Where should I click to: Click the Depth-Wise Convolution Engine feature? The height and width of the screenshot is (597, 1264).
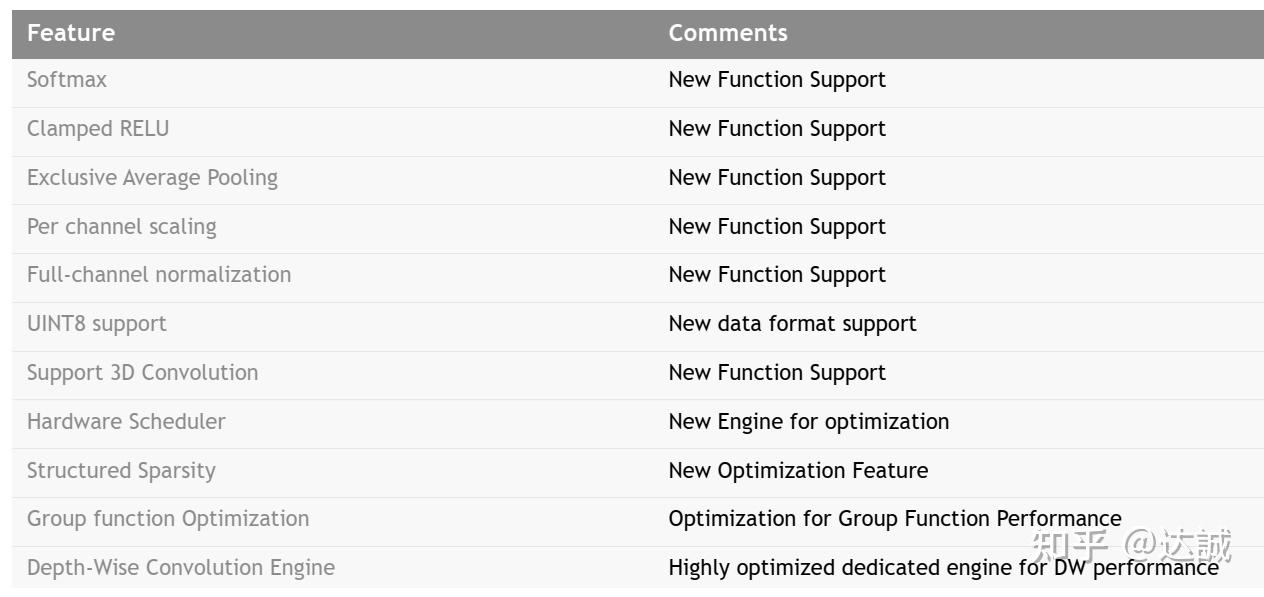point(181,568)
